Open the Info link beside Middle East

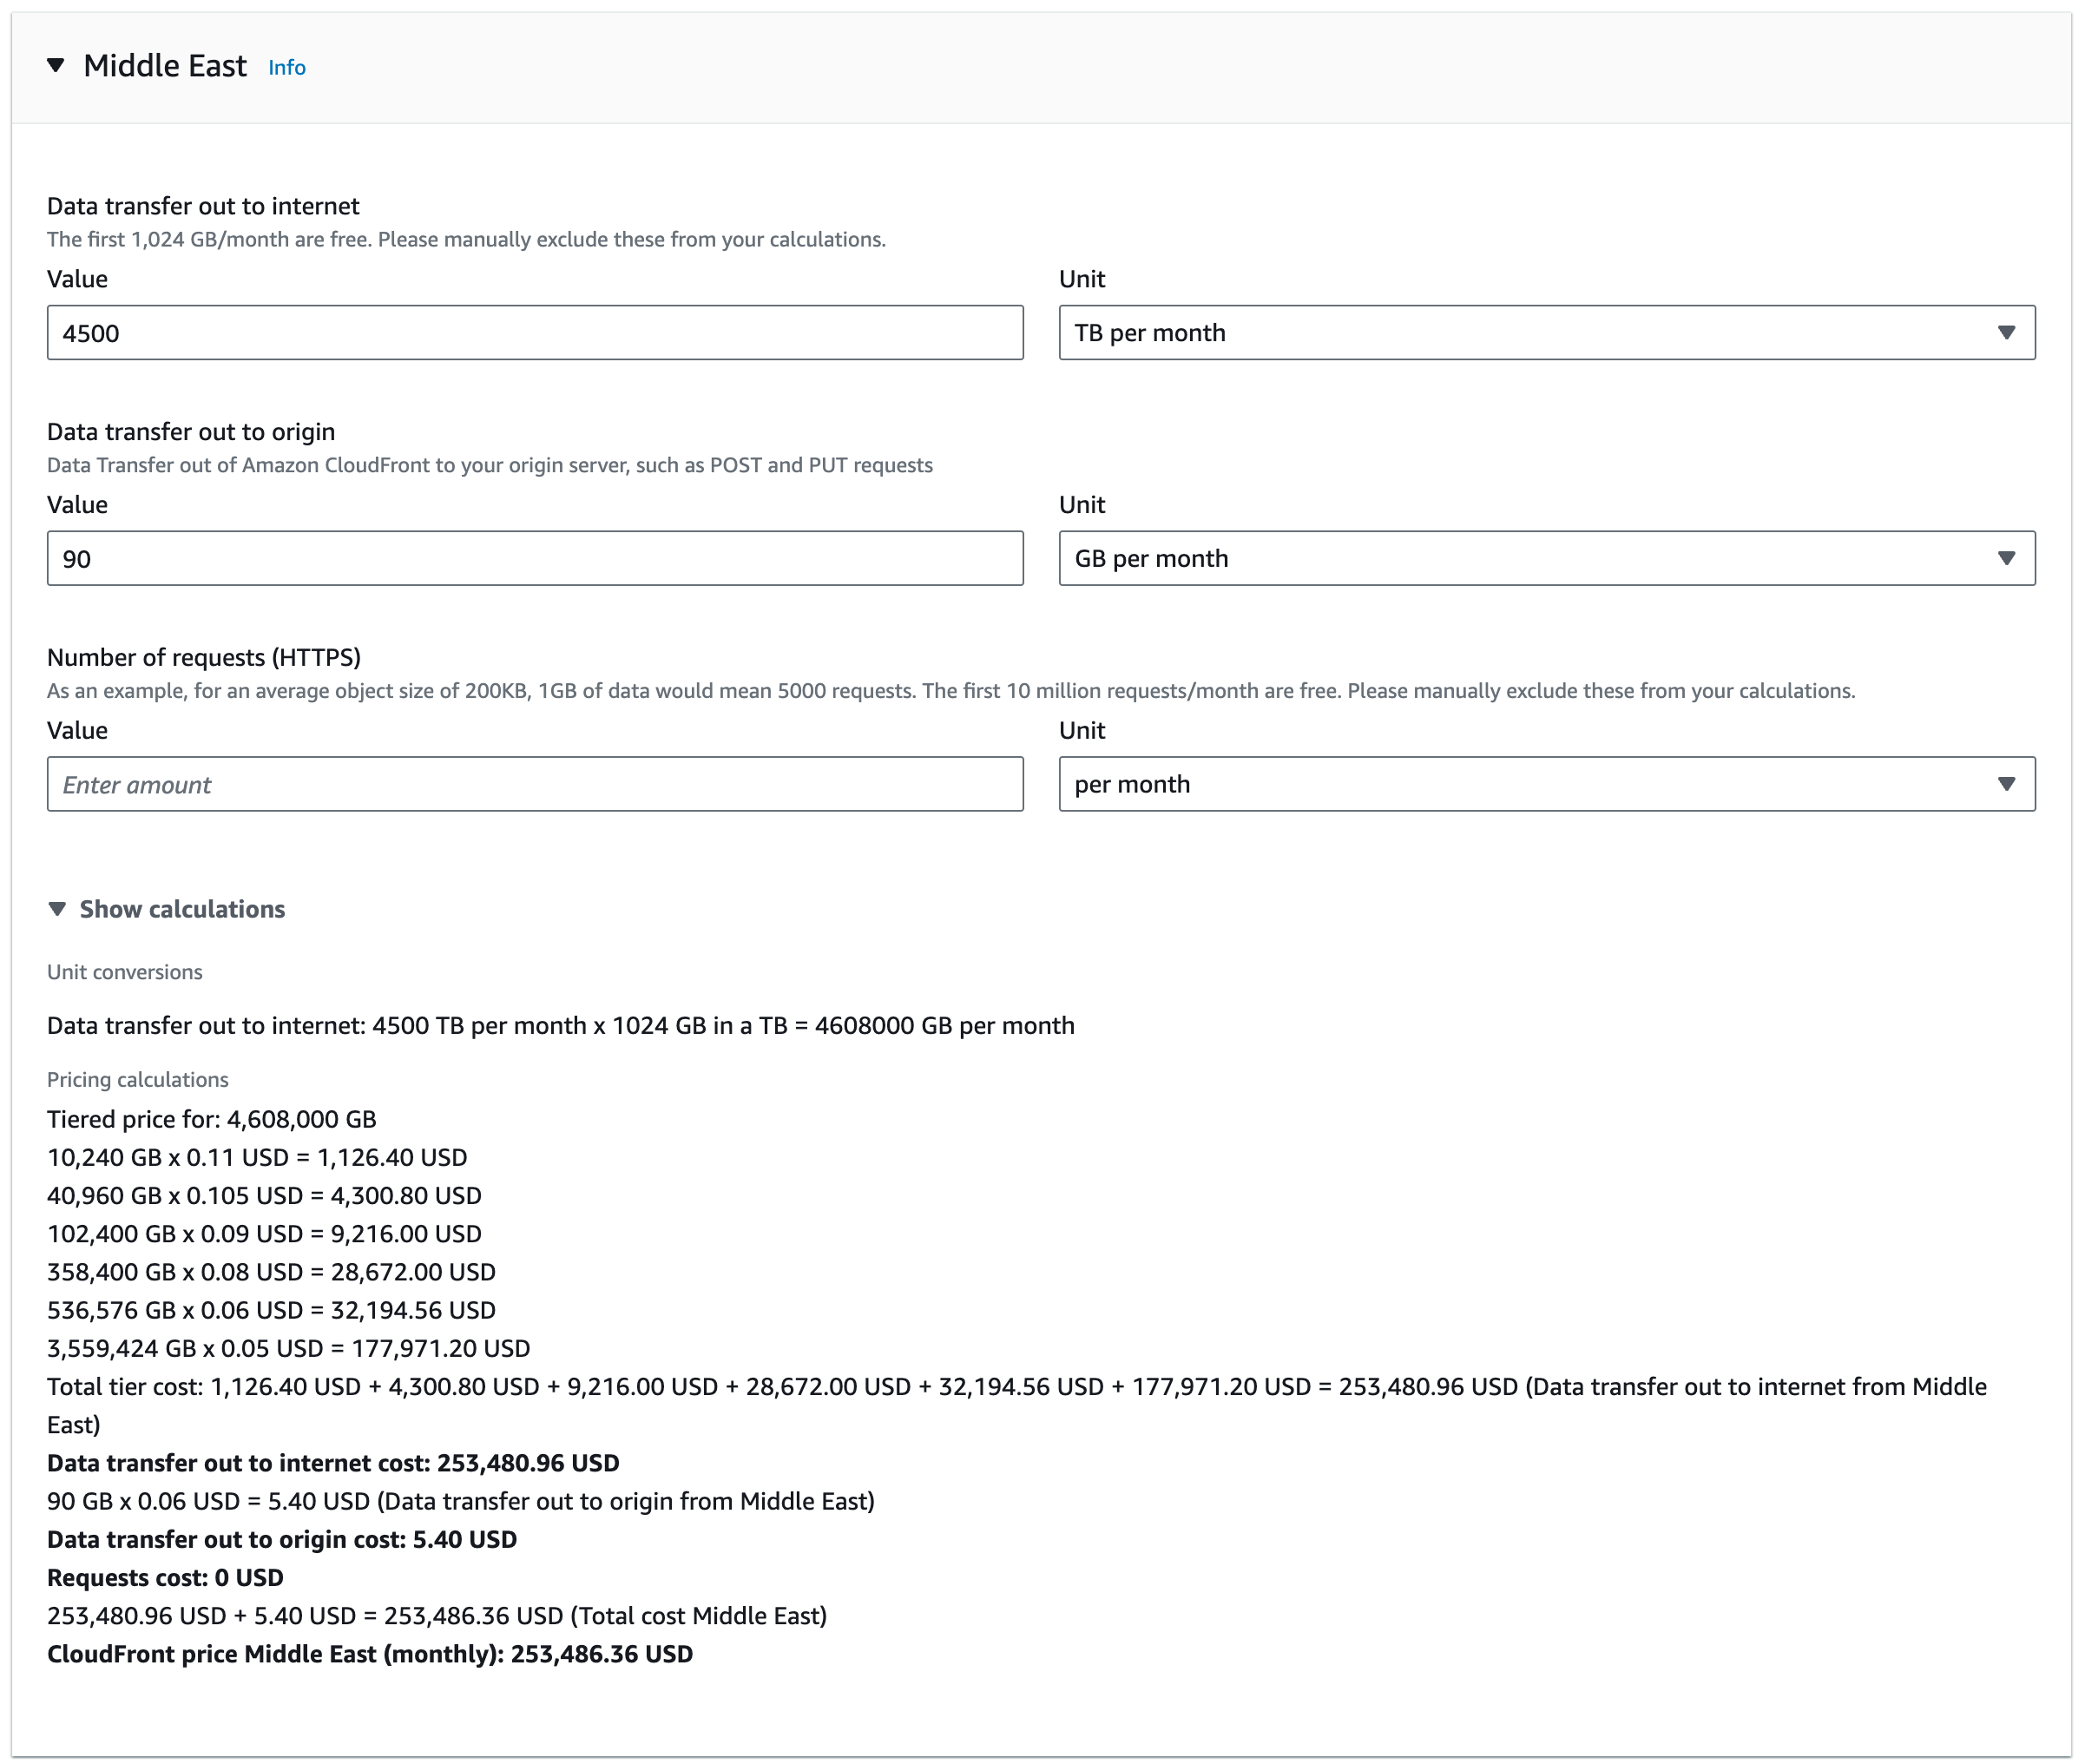pyautogui.click(x=287, y=68)
